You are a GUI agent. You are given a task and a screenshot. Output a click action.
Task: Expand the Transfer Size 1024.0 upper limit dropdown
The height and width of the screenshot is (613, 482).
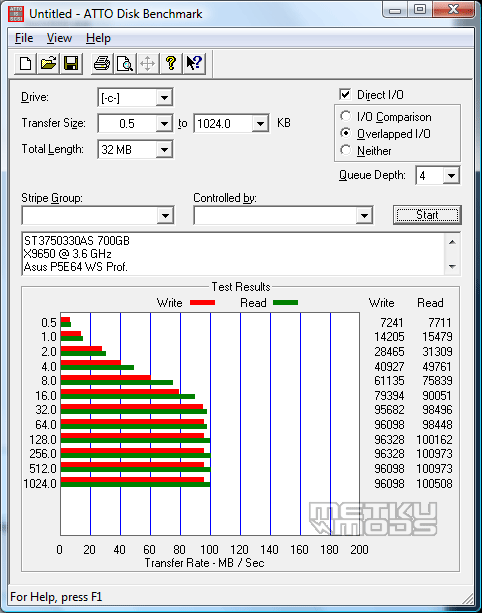point(260,124)
